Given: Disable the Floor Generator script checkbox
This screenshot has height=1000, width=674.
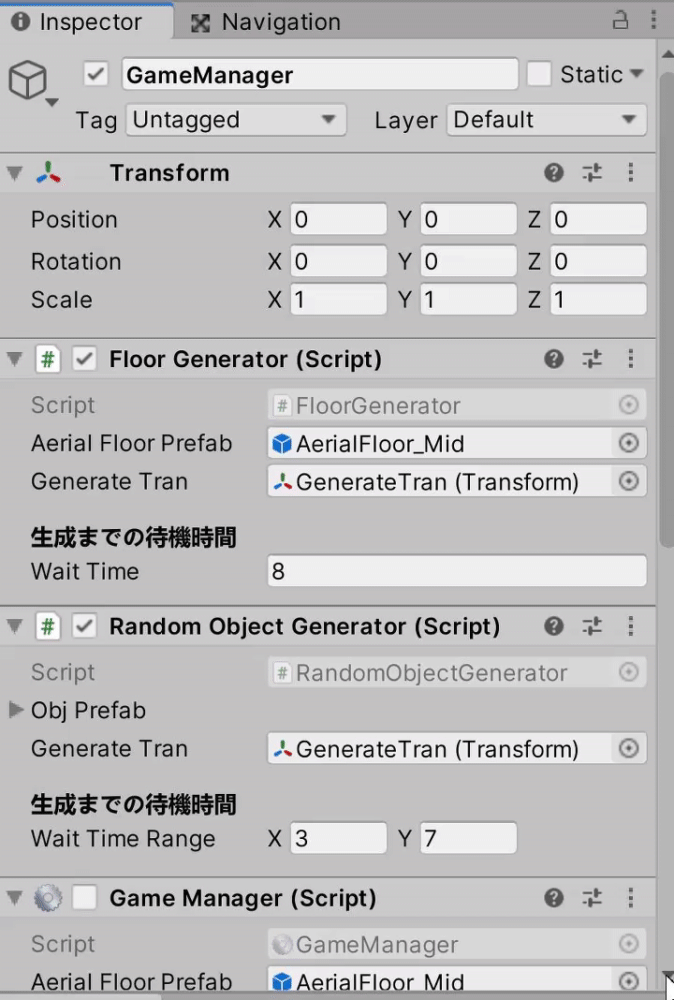Looking at the screenshot, I should (84, 358).
